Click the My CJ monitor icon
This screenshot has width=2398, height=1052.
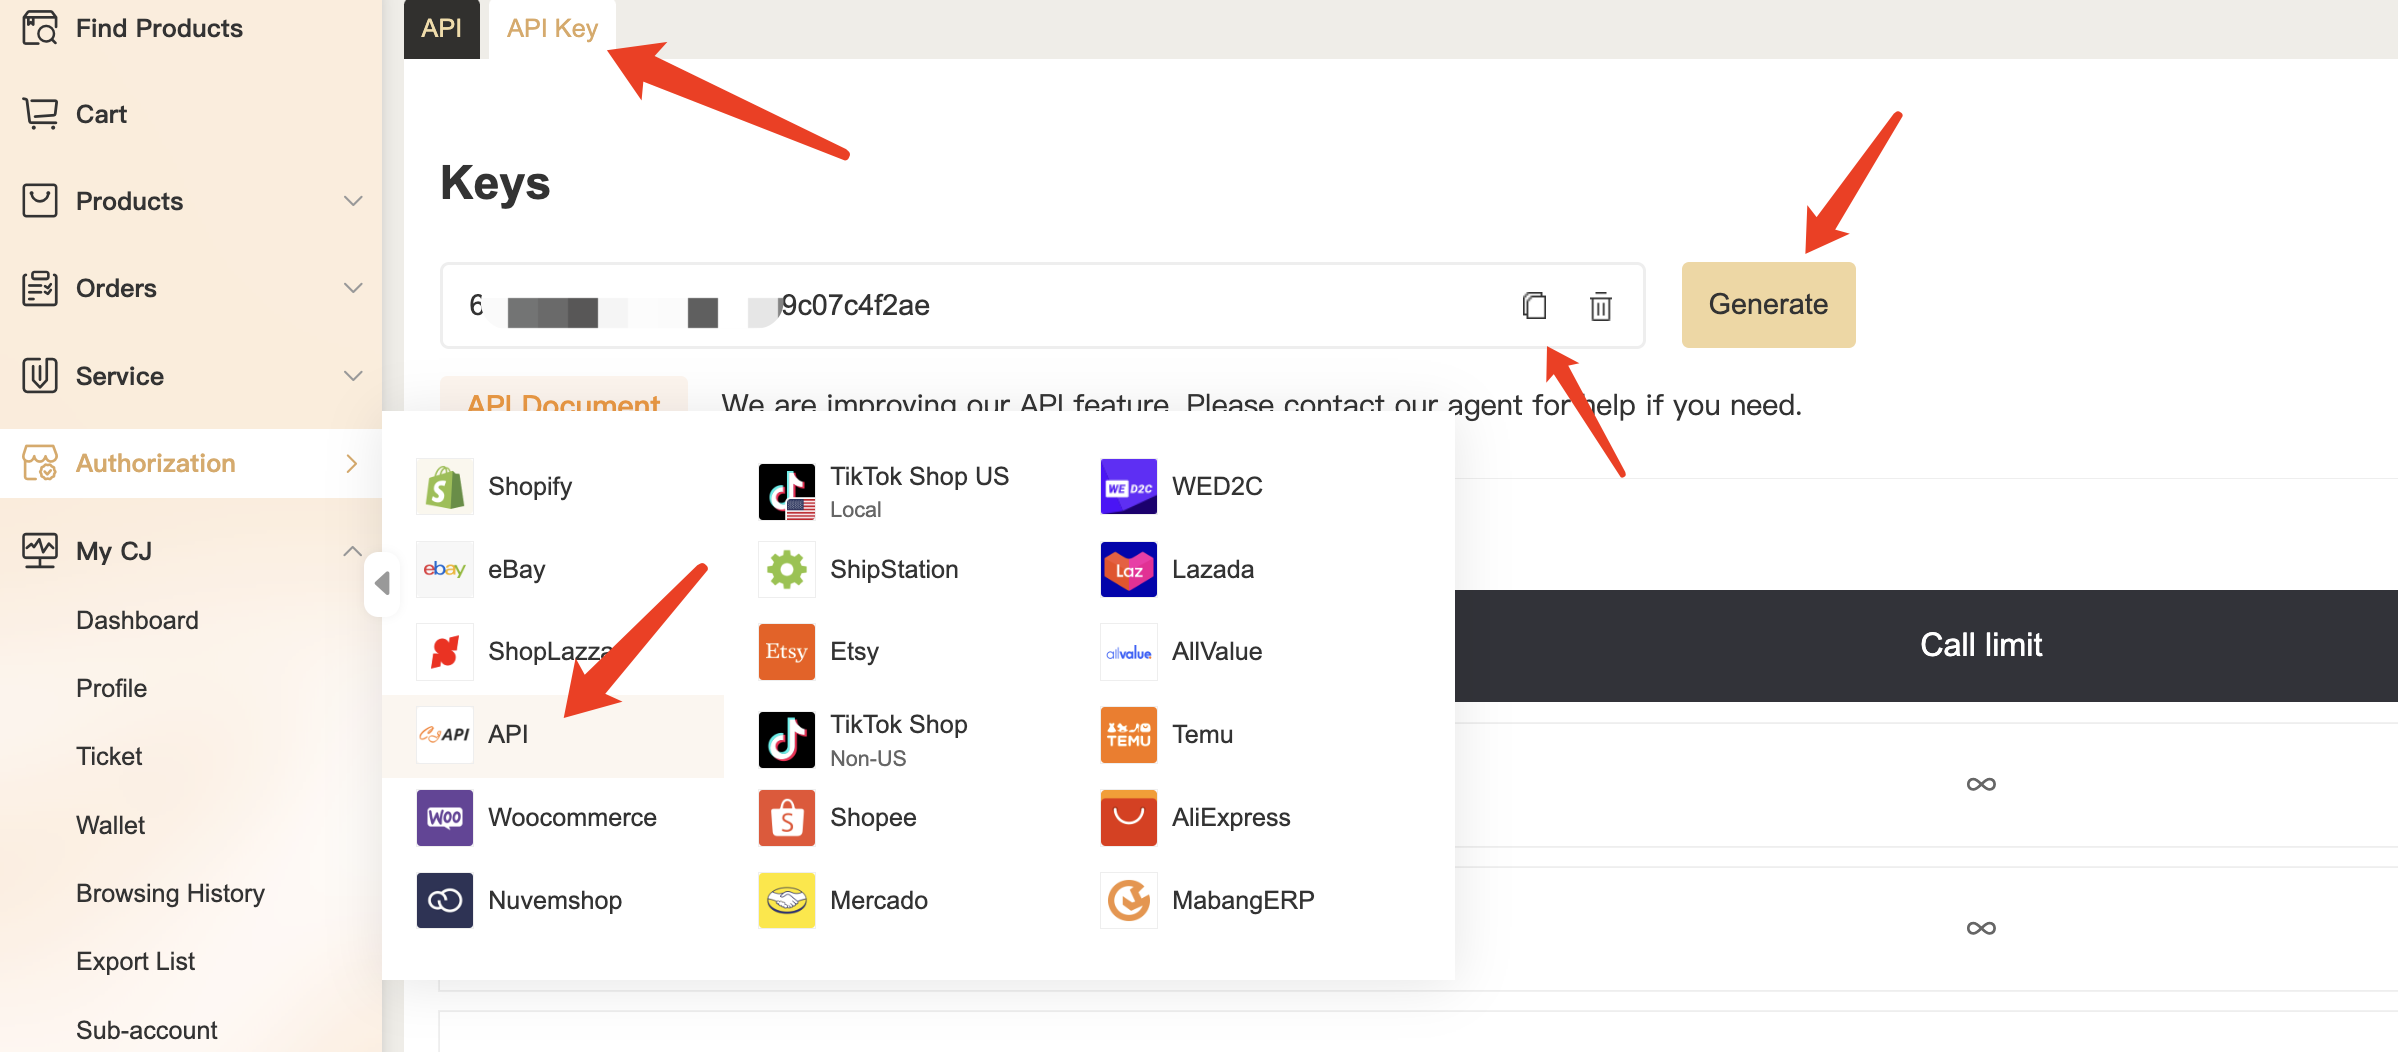coord(40,551)
